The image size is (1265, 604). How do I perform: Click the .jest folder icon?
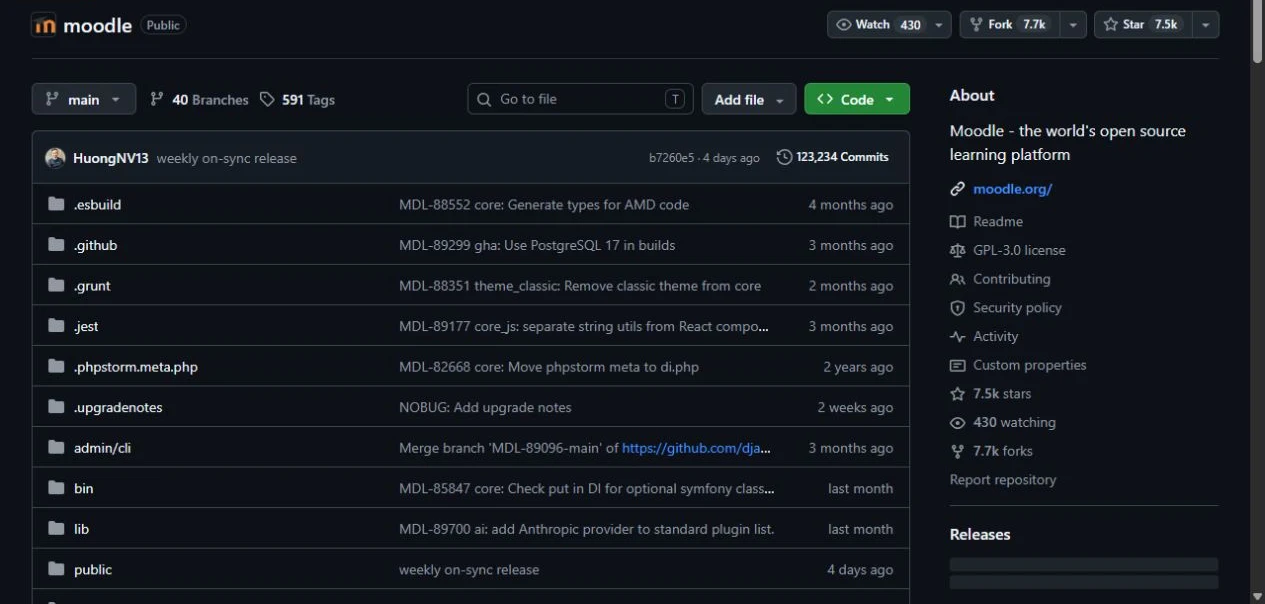pos(56,326)
